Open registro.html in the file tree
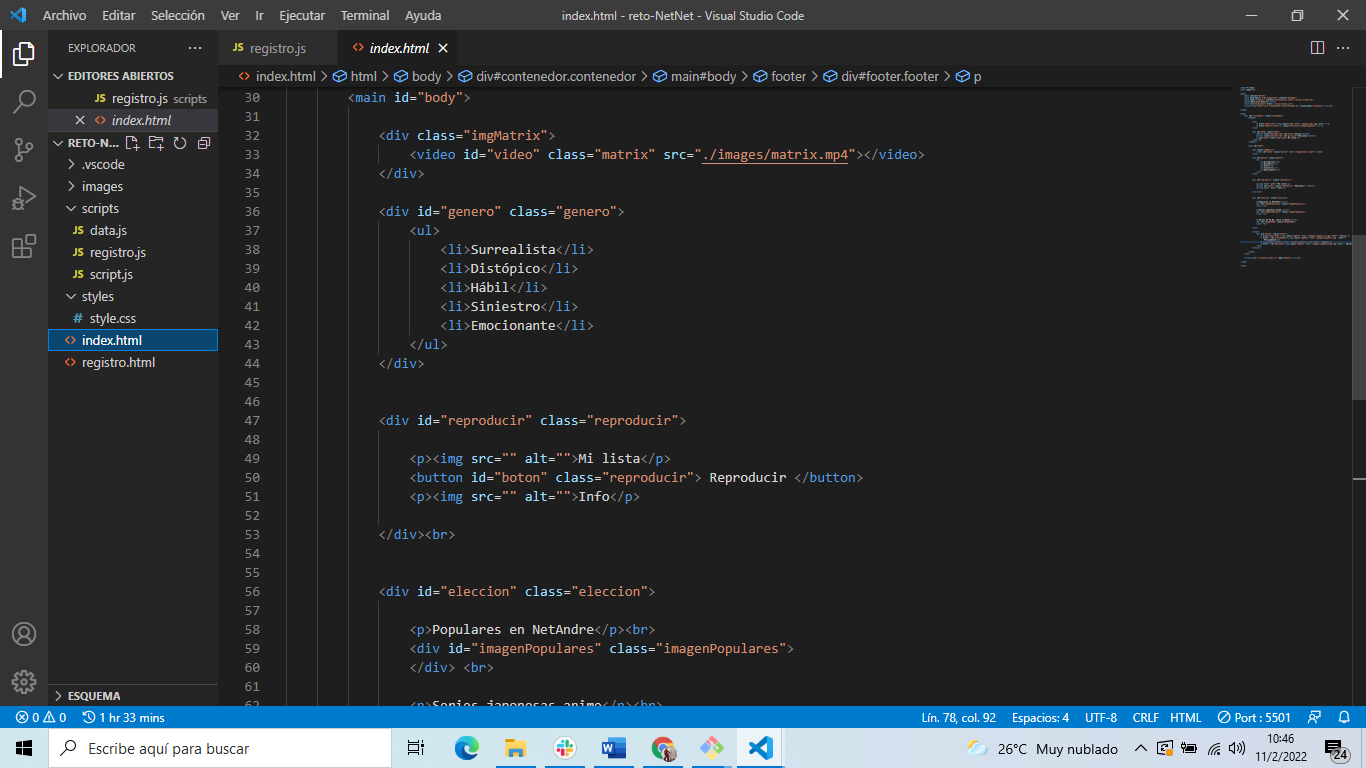This screenshot has width=1366, height=768. (x=133, y=362)
